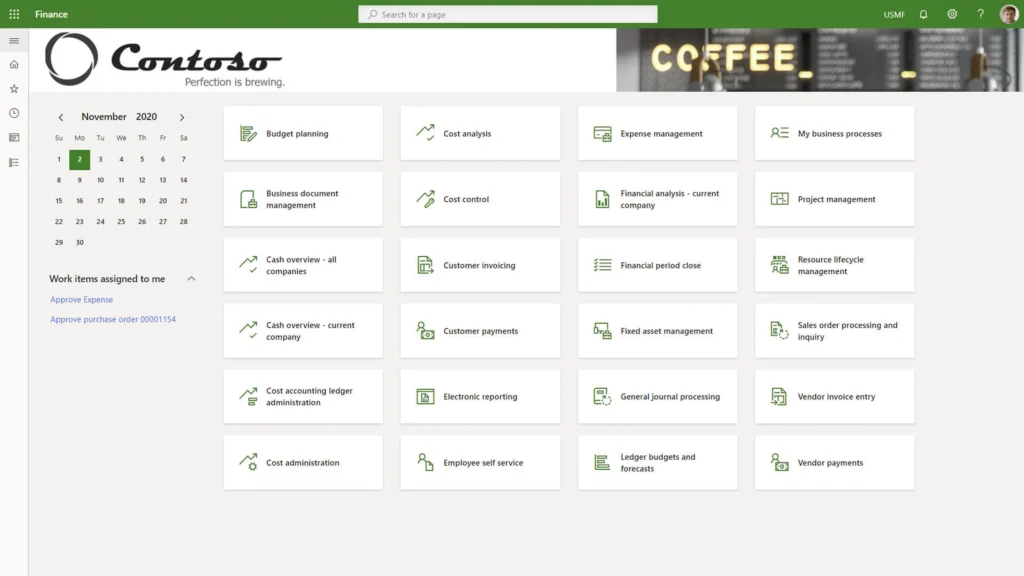Open the Approve Expense link

[x=82, y=300]
